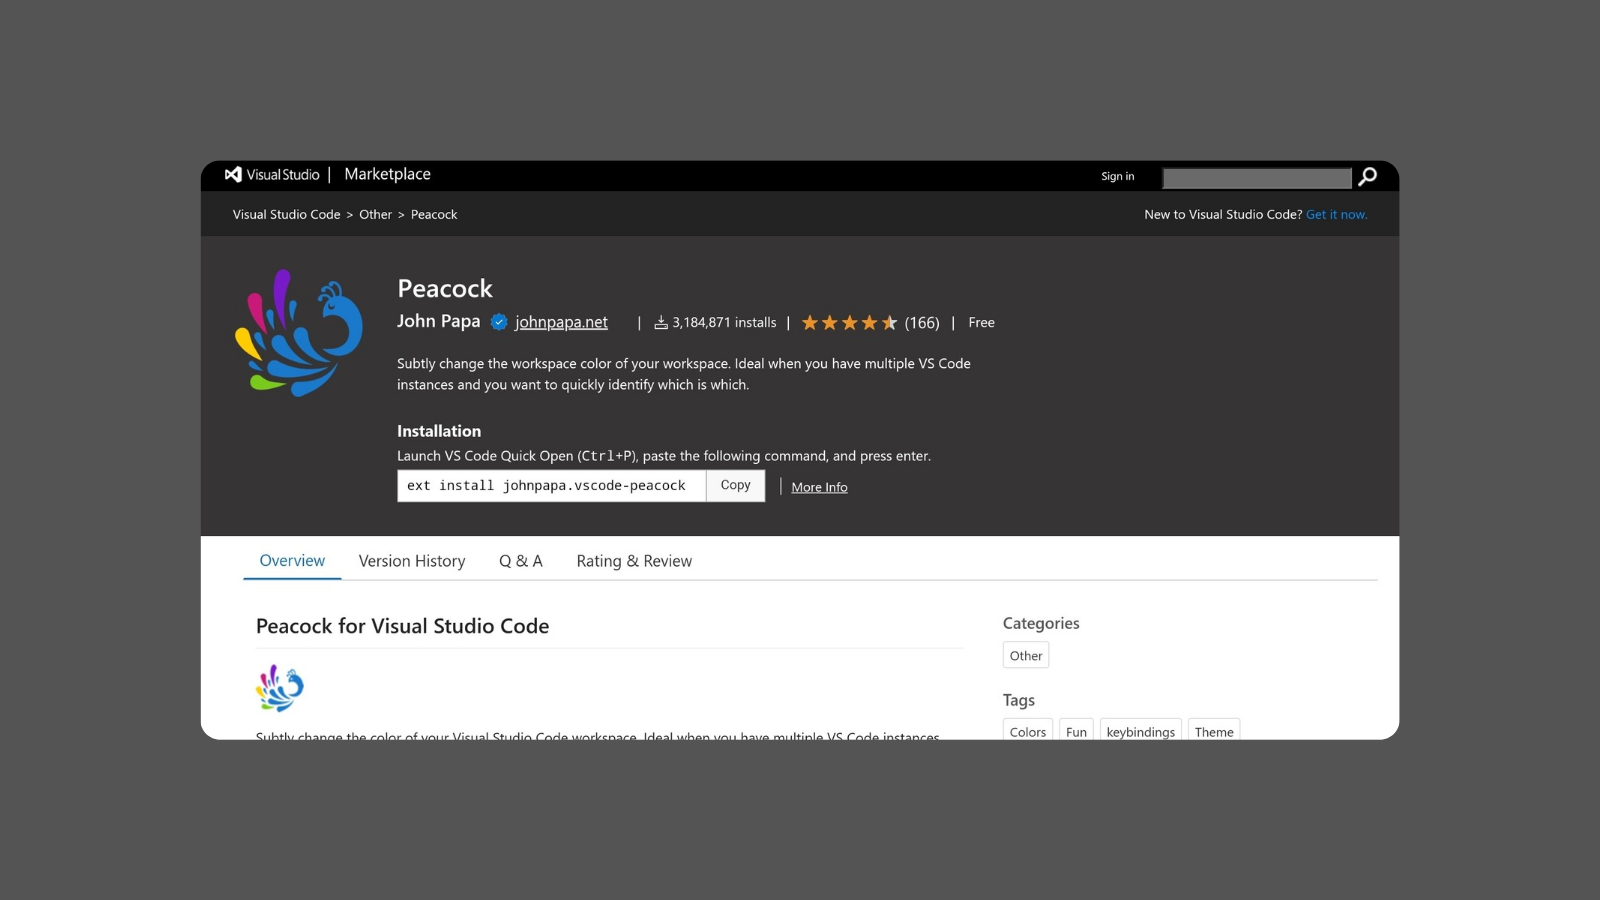The width and height of the screenshot is (1600, 900).
Task: Click the small Peacock logo in overview
Action: (280, 688)
